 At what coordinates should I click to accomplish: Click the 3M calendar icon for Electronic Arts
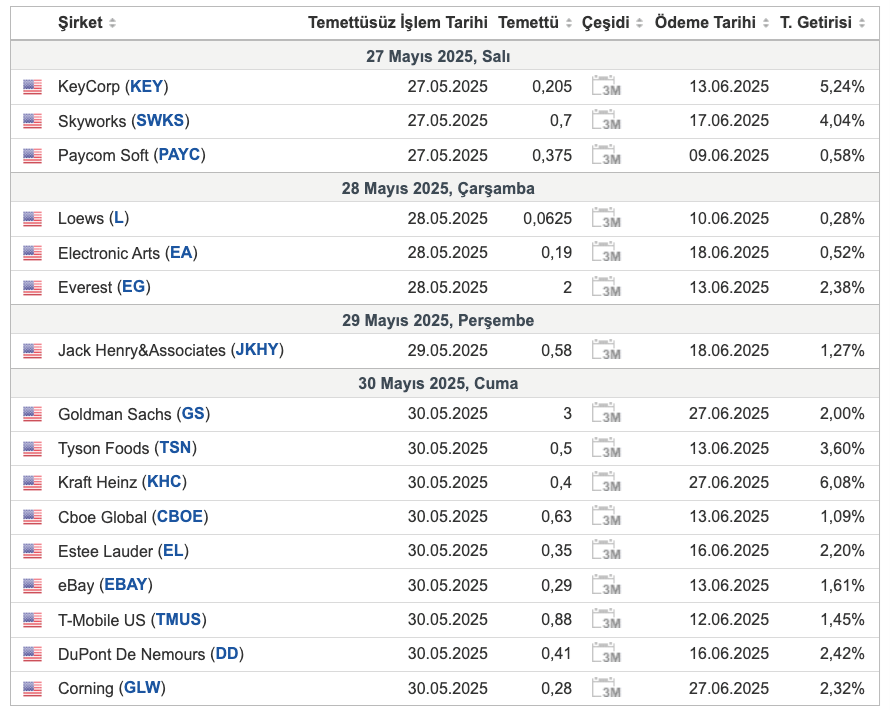coord(606,252)
